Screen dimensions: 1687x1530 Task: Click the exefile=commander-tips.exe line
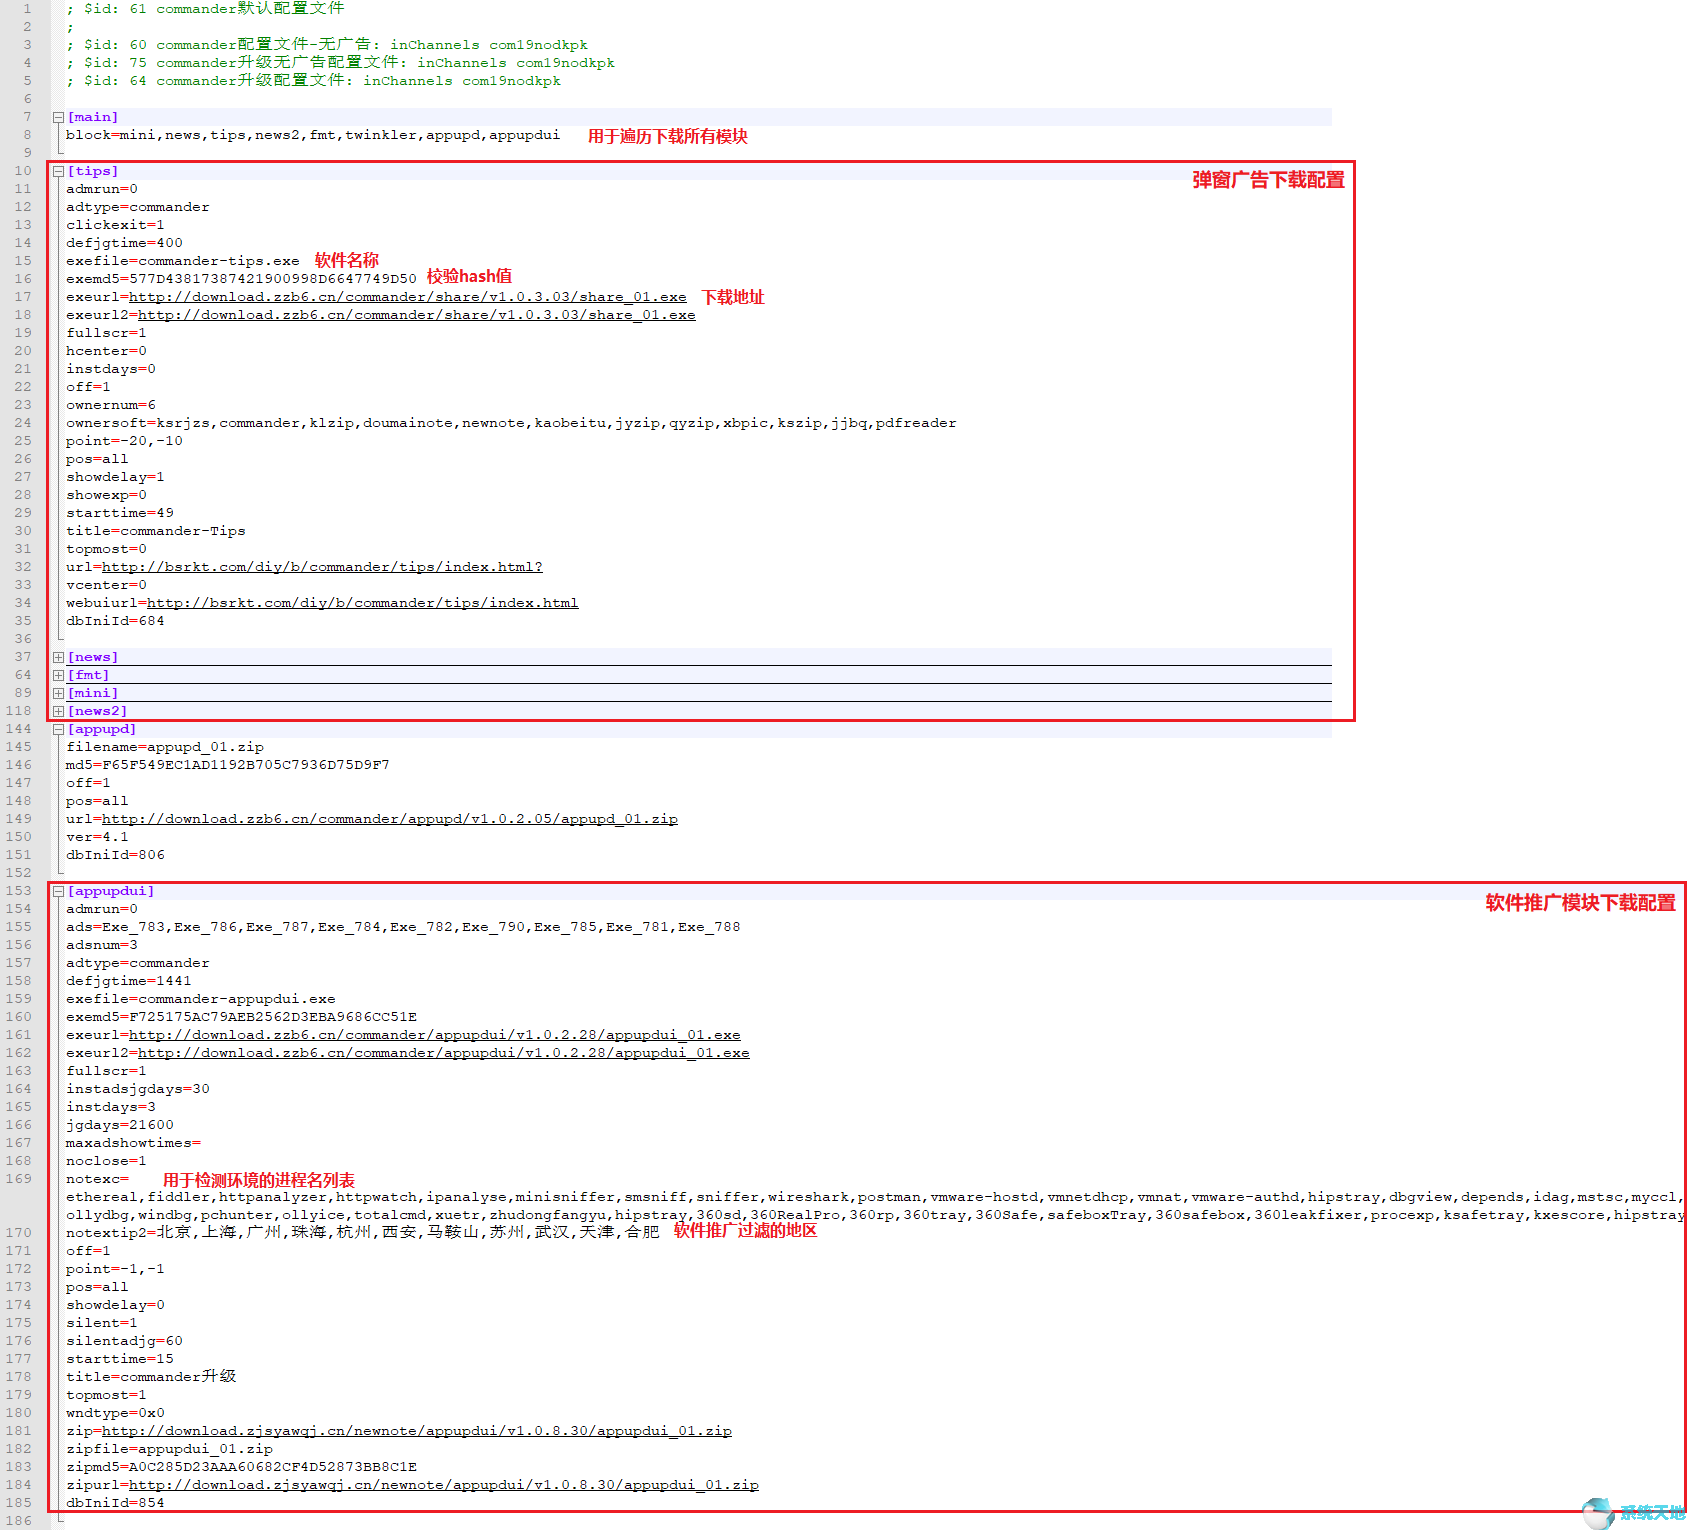click(x=183, y=261)
